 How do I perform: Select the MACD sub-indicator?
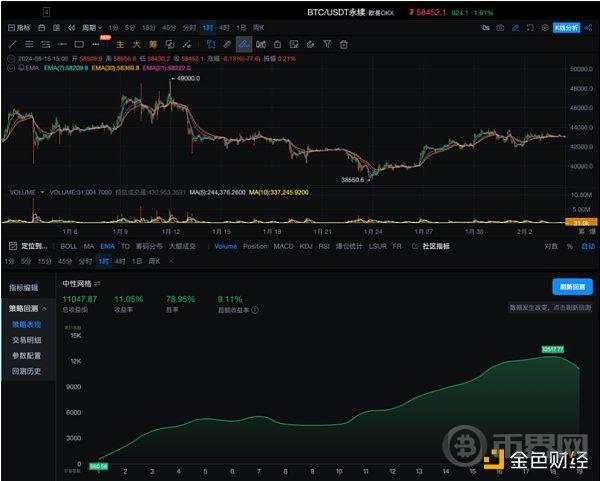pos(284,246)
